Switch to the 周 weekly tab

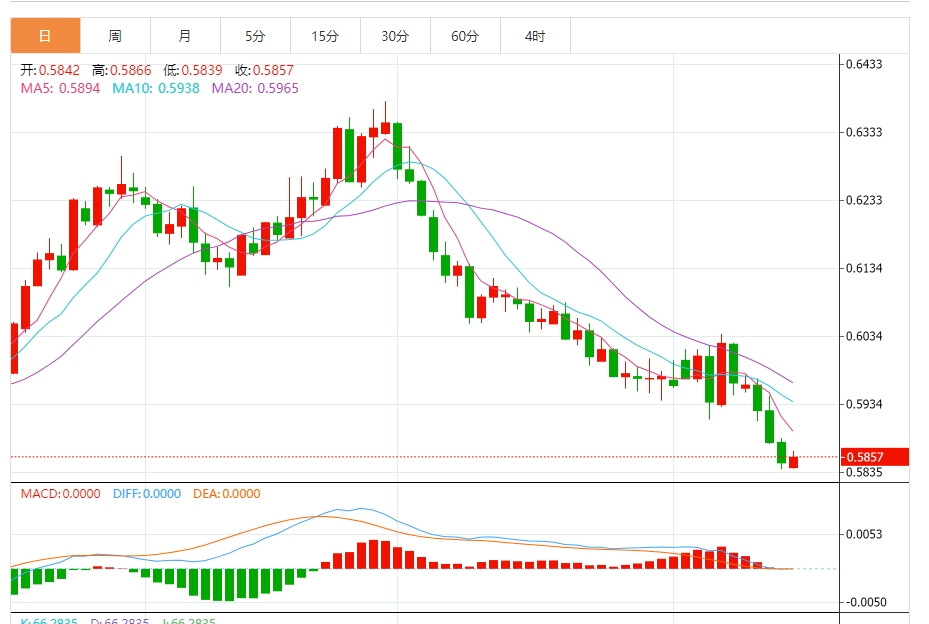point(115,36)
